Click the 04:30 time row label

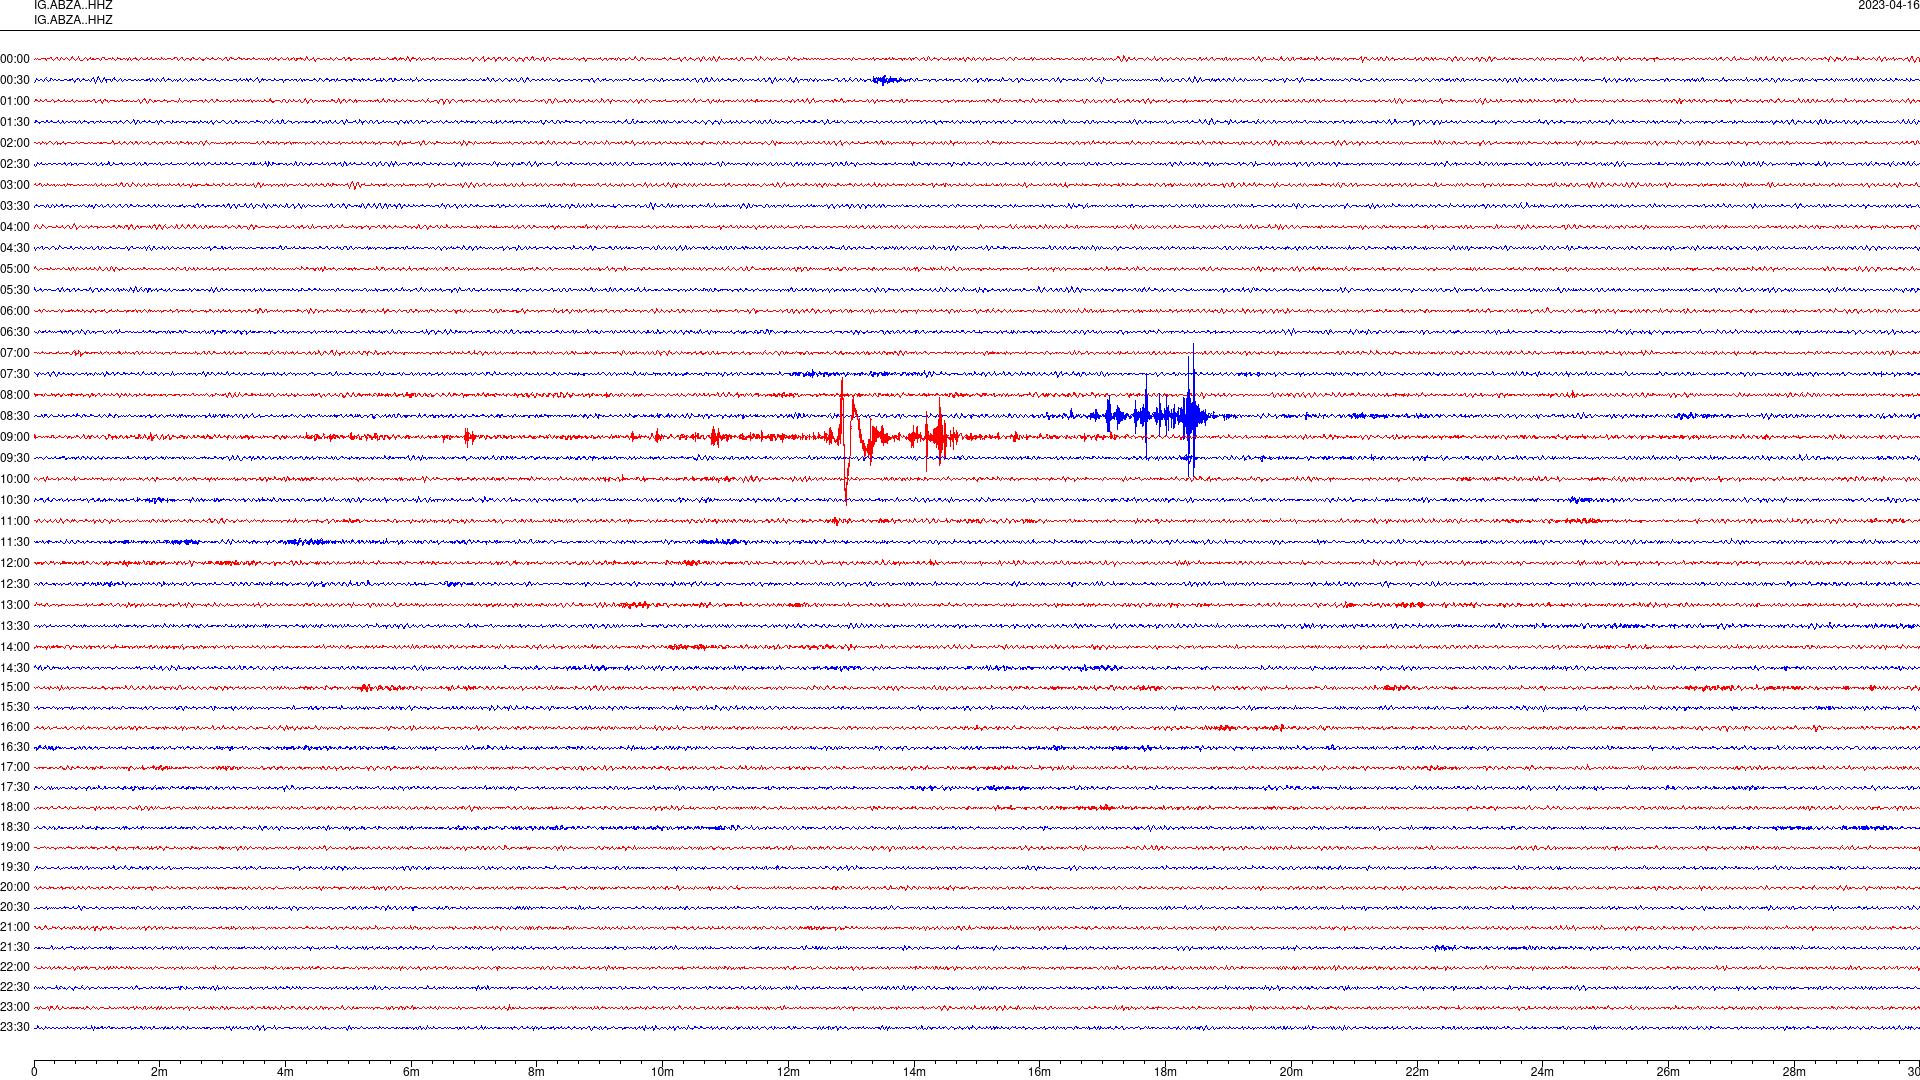(15, 248)
